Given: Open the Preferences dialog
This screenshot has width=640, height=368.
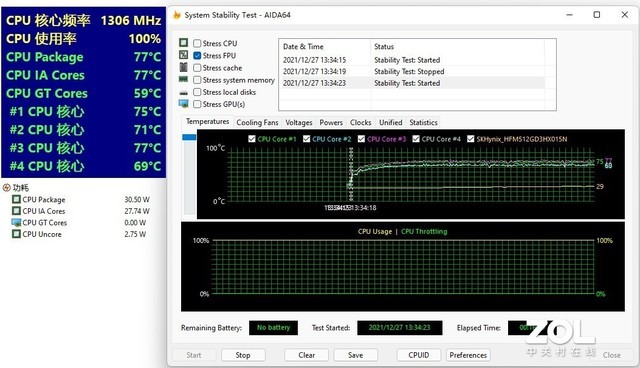Looking at the screenshot, I should (468, 355).
